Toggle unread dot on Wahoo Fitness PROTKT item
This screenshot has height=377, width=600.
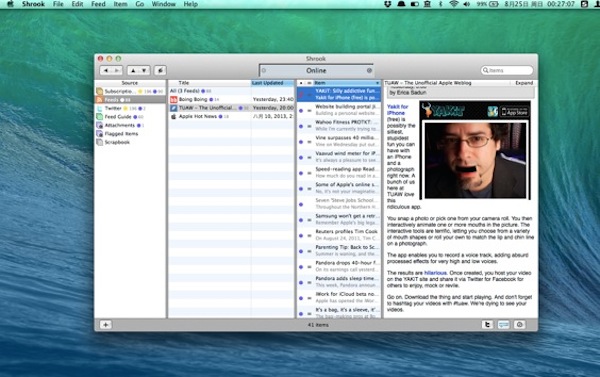[301, 126]
